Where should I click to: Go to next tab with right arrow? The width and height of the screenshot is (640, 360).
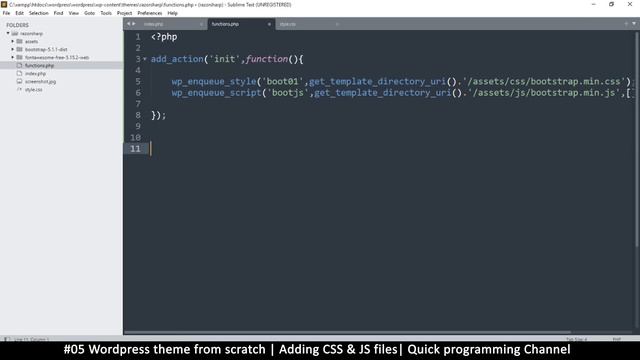[x=133, y=24]
